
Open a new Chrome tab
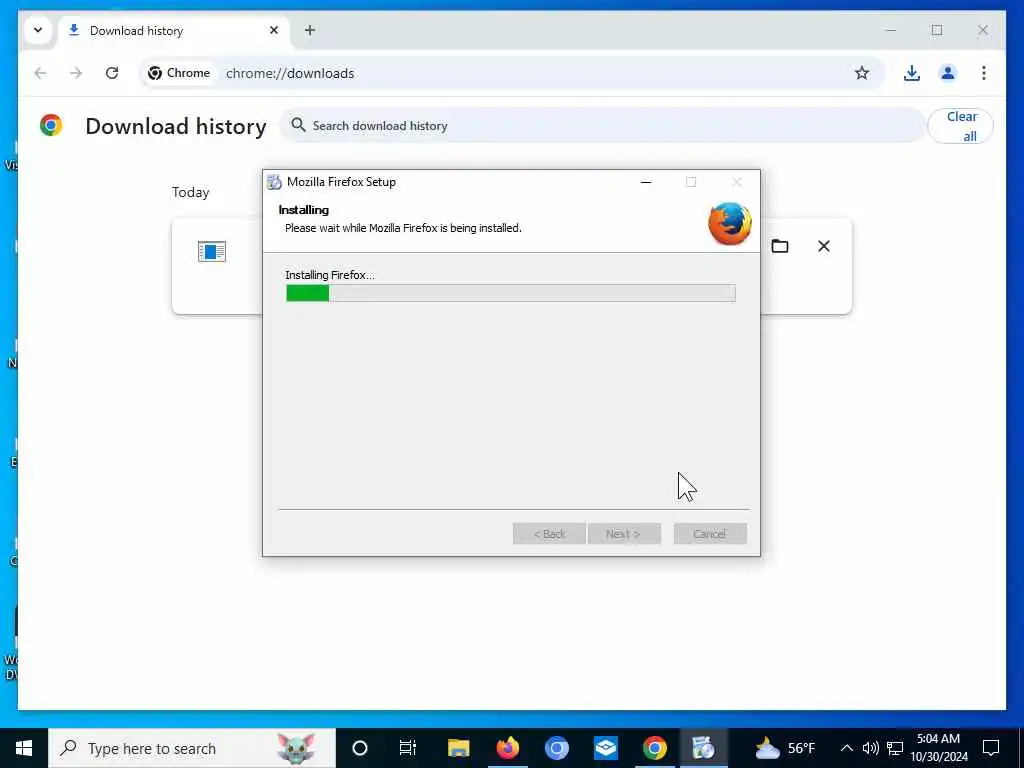pos(310,30)
